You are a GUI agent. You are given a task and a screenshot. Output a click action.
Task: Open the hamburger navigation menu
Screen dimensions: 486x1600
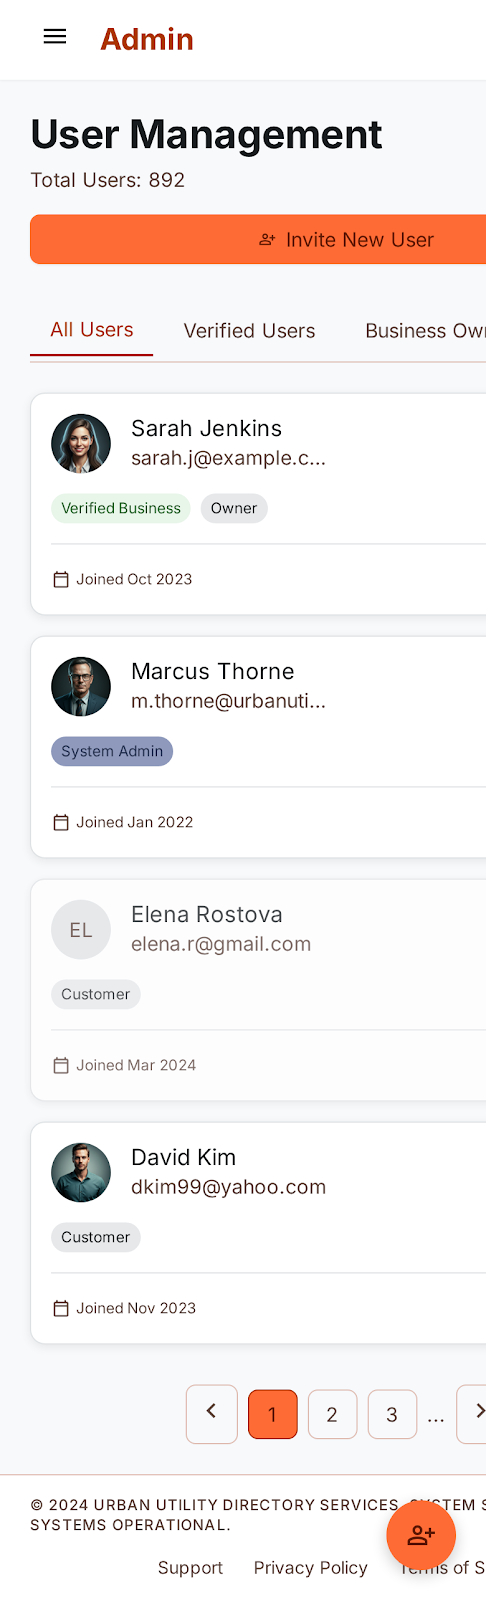(x=55, y=37)
